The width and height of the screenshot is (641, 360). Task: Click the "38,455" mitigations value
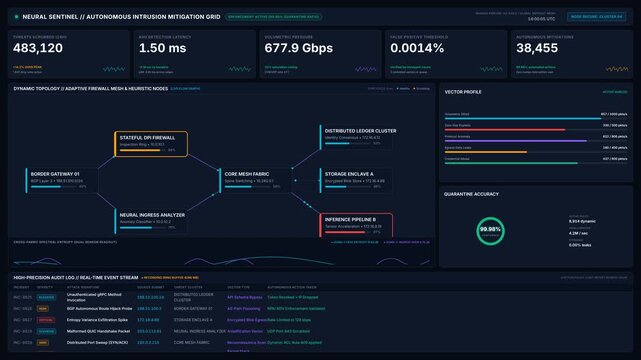coord(537,48)
